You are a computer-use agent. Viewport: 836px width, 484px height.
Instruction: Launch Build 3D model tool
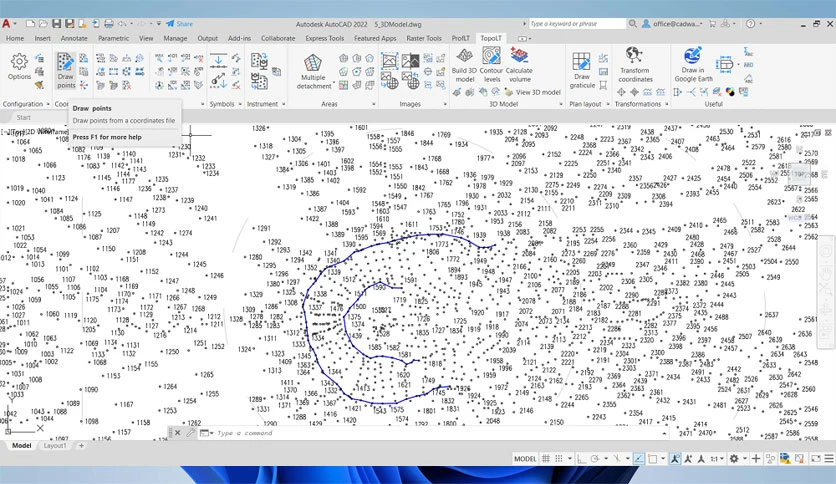[x=464, y=65]
